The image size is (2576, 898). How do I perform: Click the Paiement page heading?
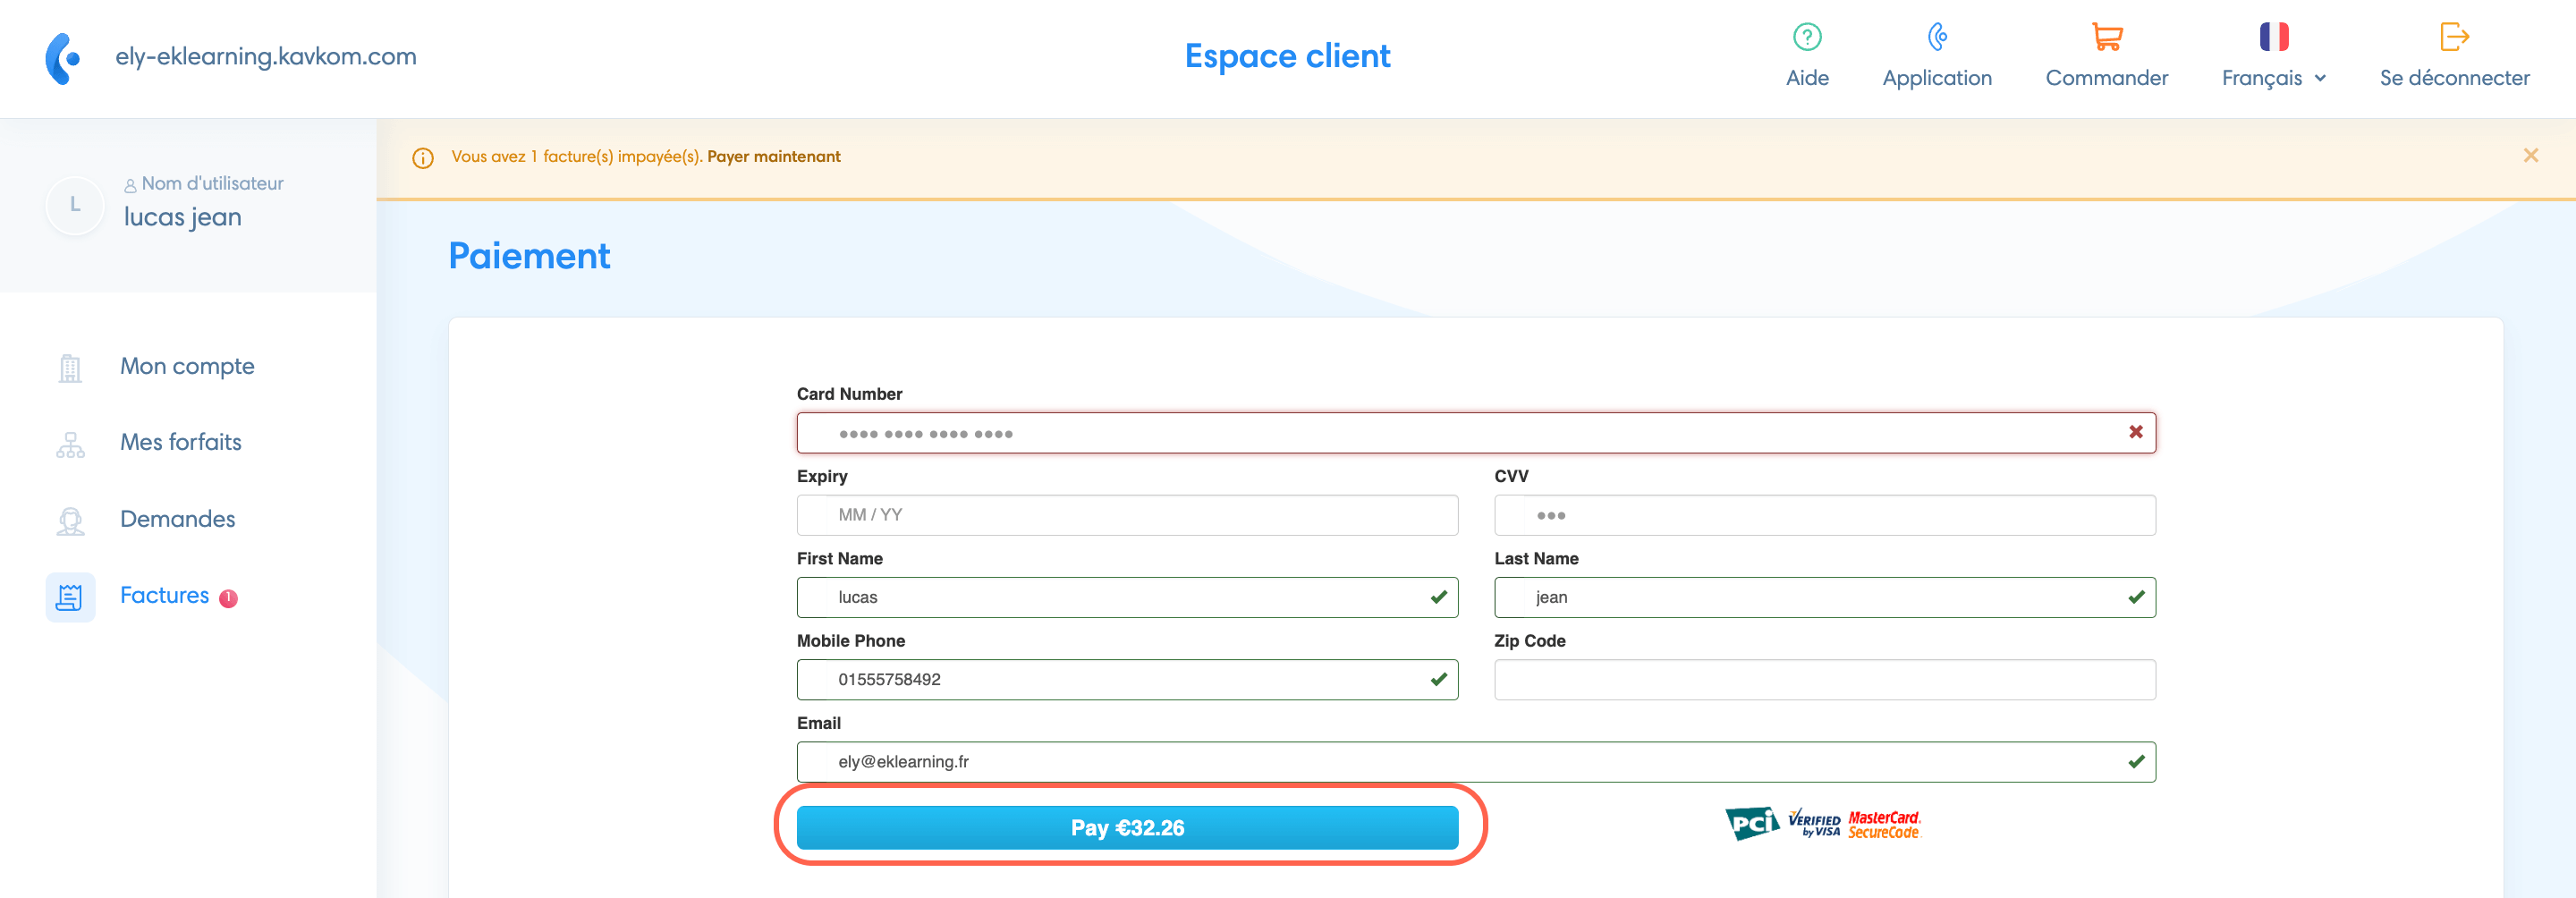tap(529, 256)
